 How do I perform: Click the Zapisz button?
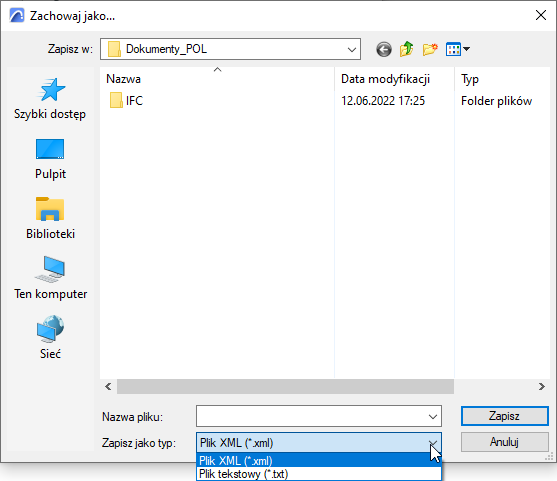[504, 416]
